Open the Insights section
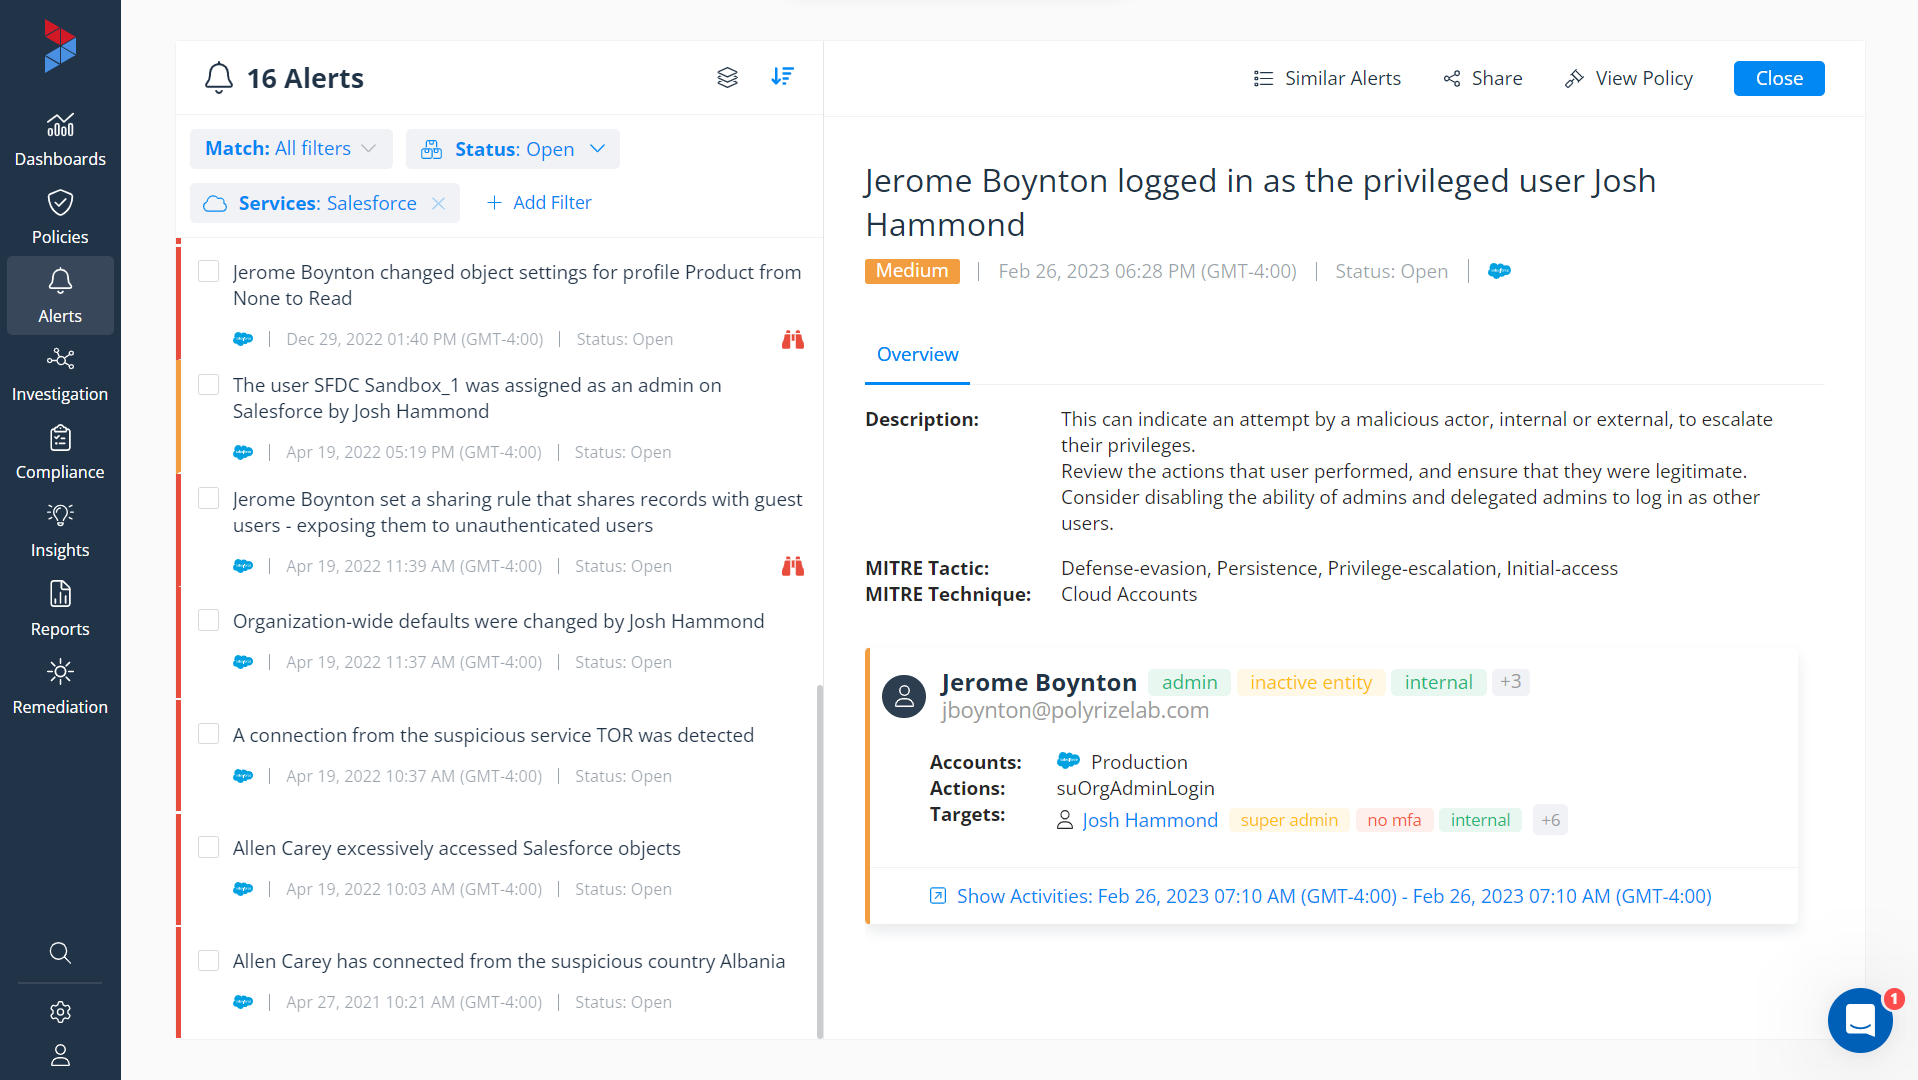Viewport: 1918px width, 1080px height. tap(60, 529)
